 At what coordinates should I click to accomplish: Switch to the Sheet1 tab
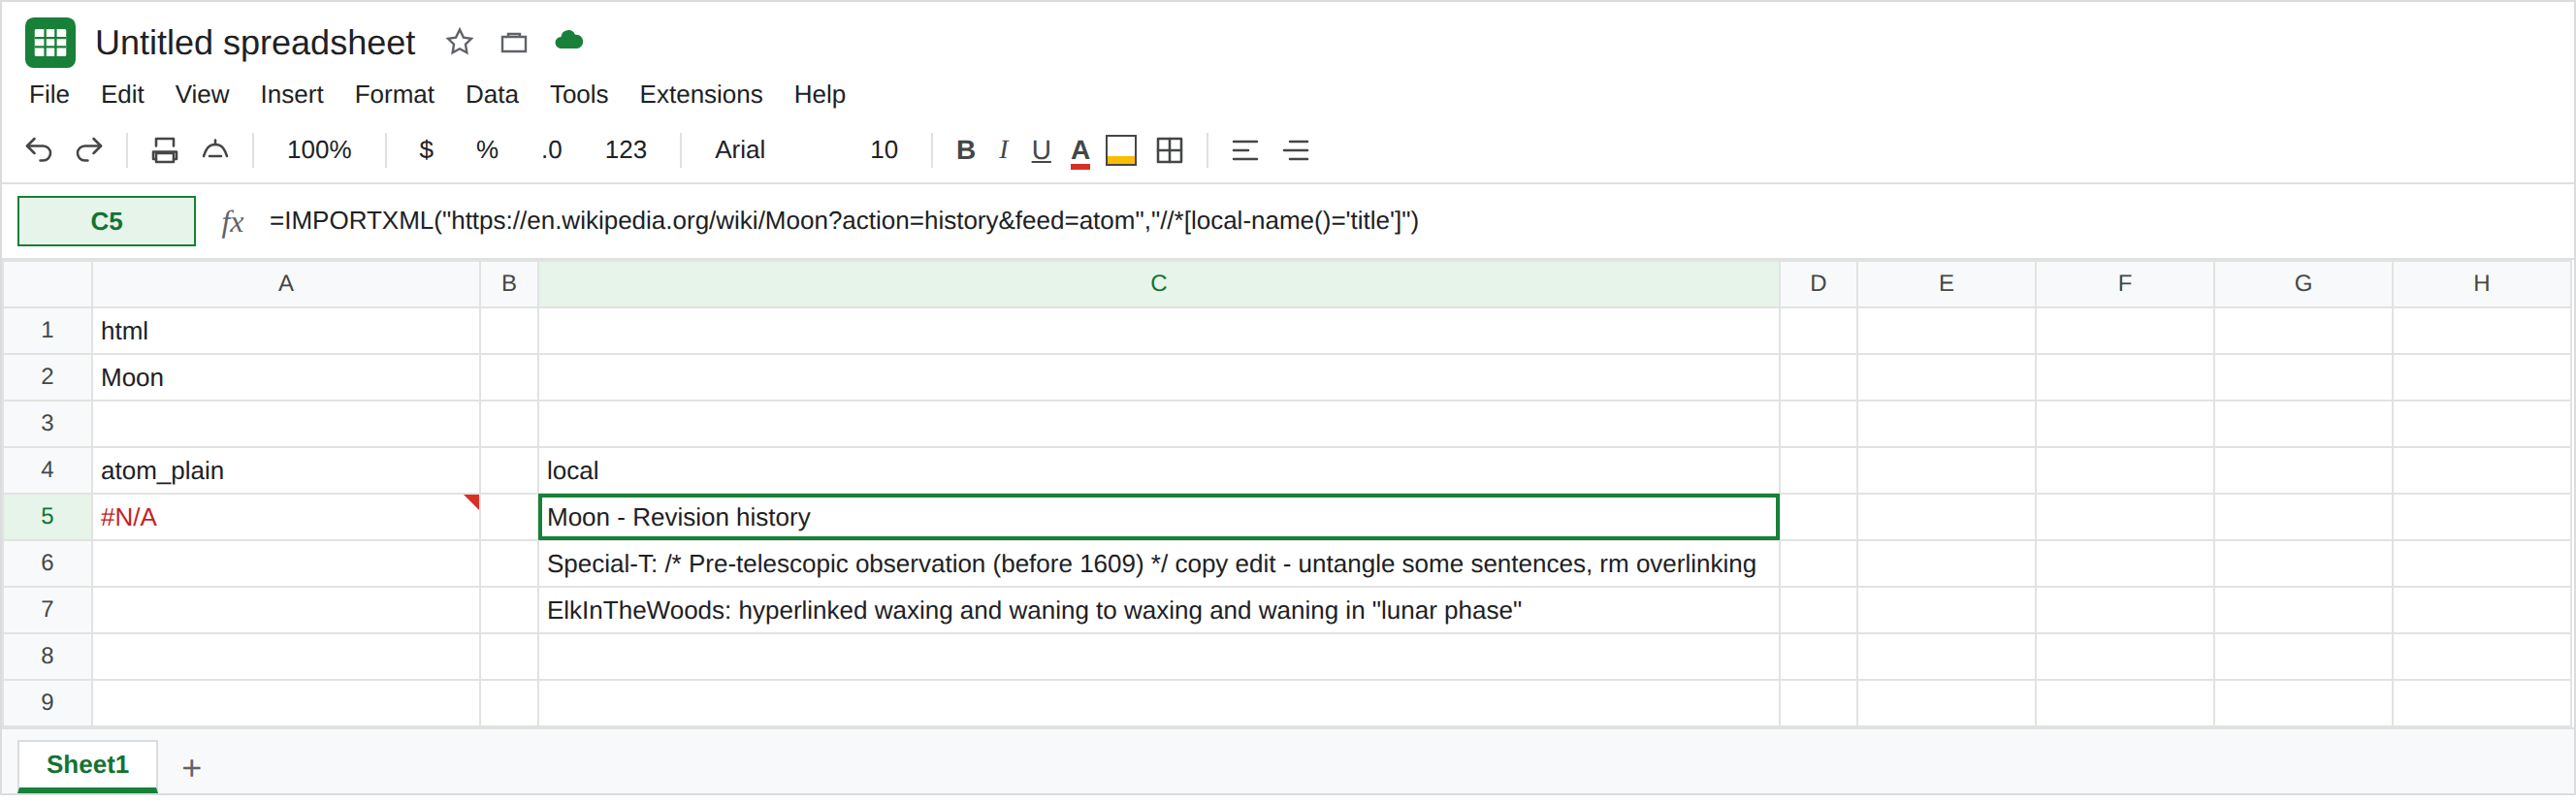click(x=88, y=766)
